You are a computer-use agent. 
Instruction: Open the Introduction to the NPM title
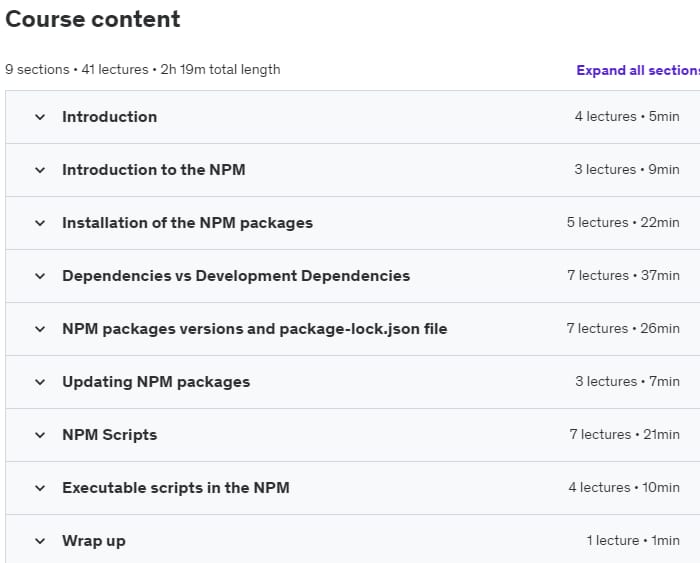click(154, 170)
